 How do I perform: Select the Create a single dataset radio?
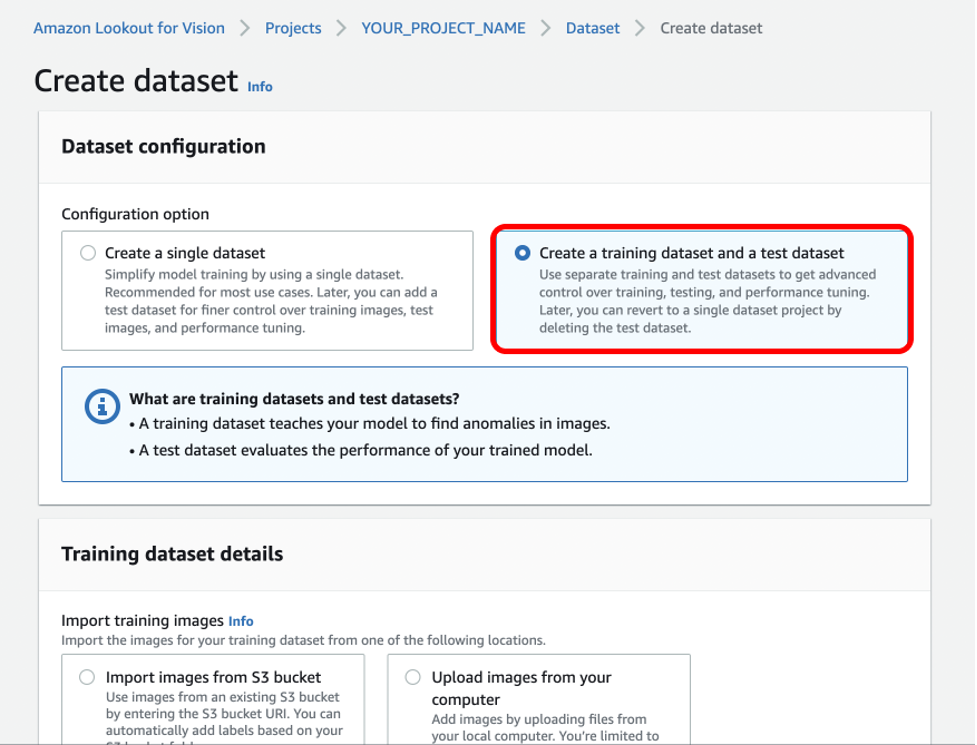coord(88,253)
